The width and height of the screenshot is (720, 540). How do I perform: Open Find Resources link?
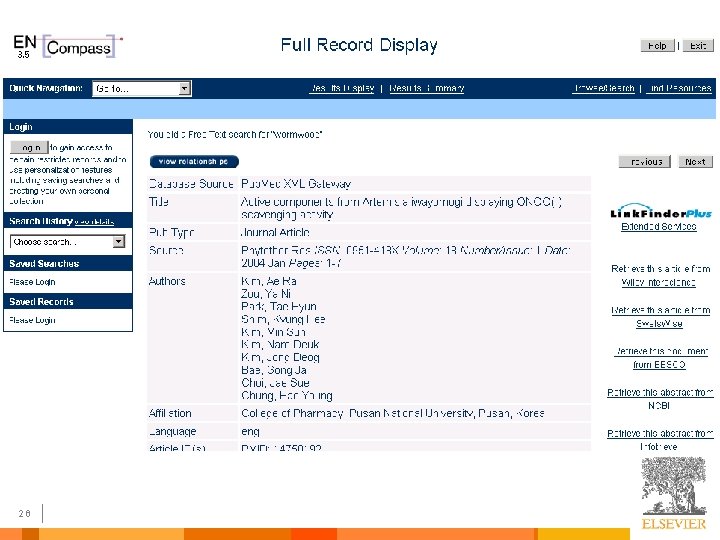(x=679, y=88)
